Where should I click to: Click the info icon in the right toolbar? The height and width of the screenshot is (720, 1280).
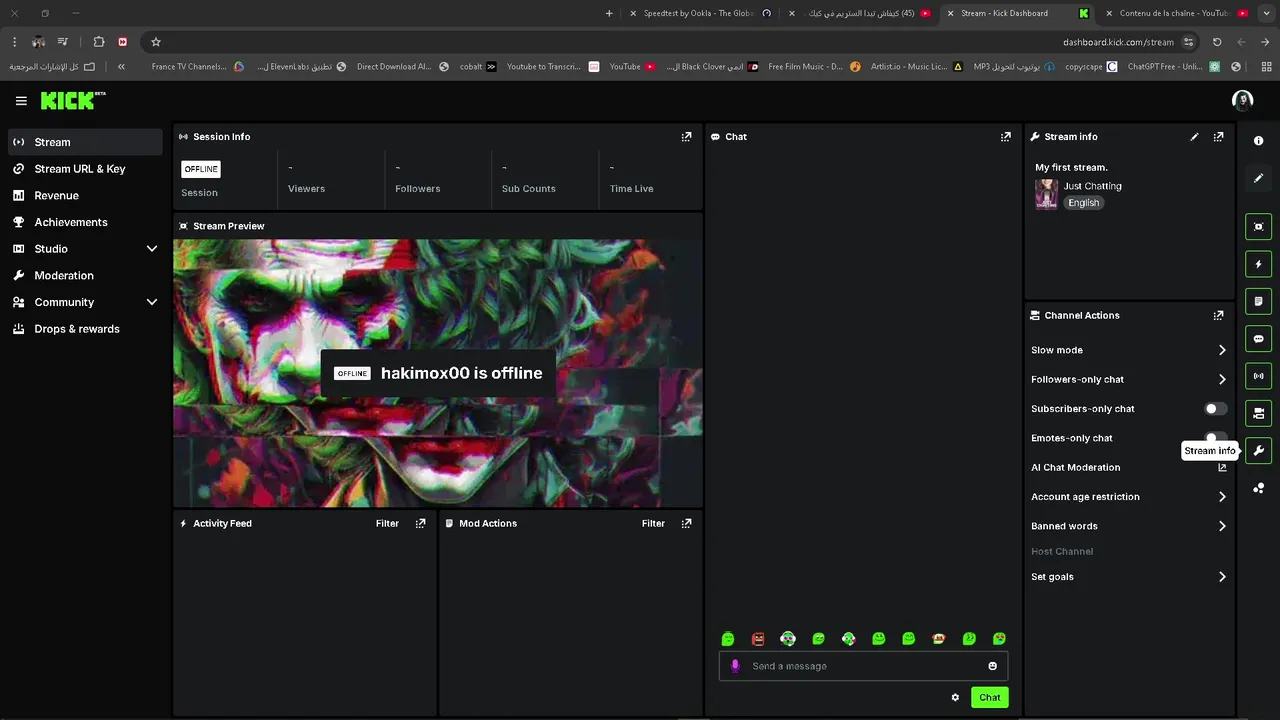(1258, 141)
